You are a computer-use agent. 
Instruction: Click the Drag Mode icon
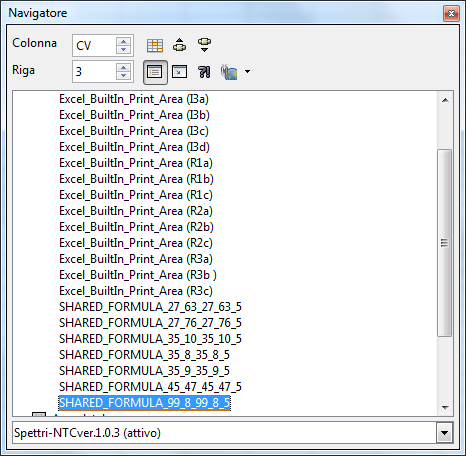tap(229, 72)
